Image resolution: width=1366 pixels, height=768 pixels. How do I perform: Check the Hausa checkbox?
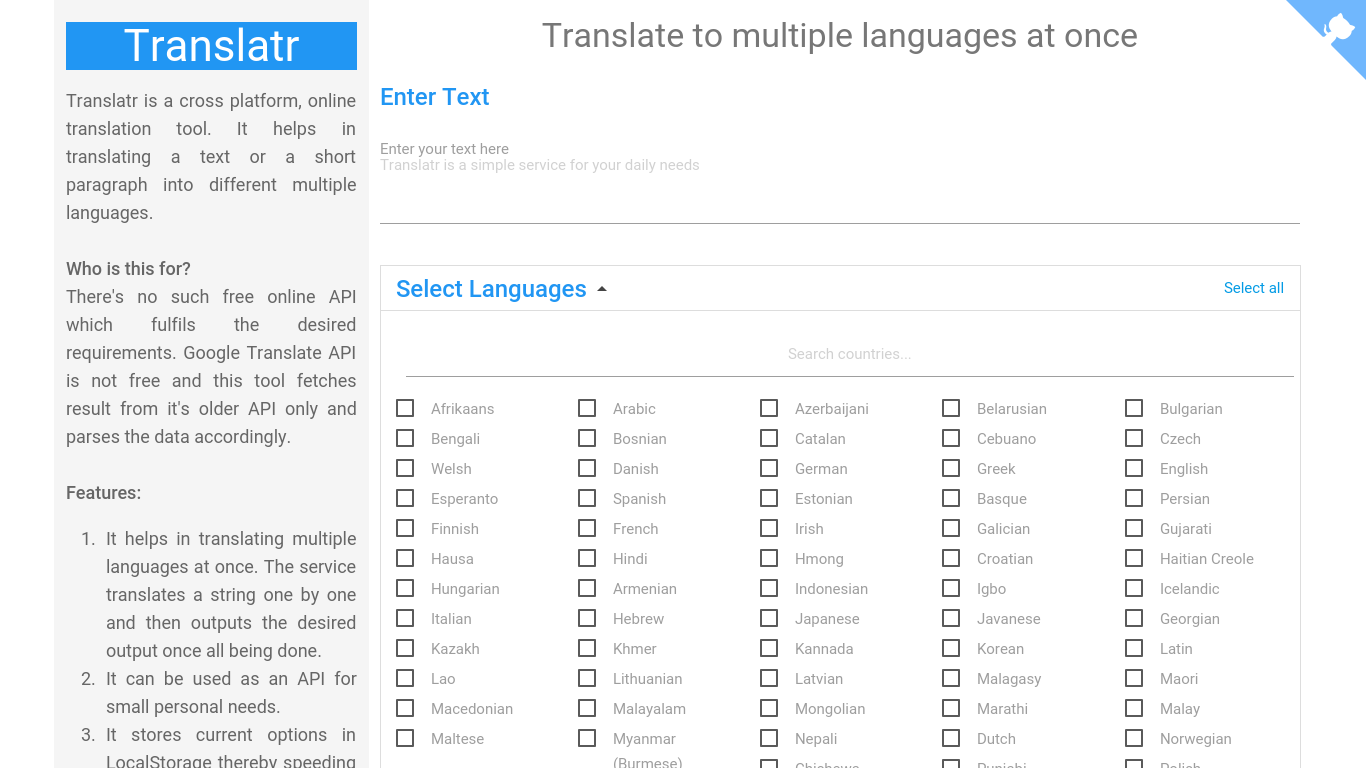coord(405,558)
